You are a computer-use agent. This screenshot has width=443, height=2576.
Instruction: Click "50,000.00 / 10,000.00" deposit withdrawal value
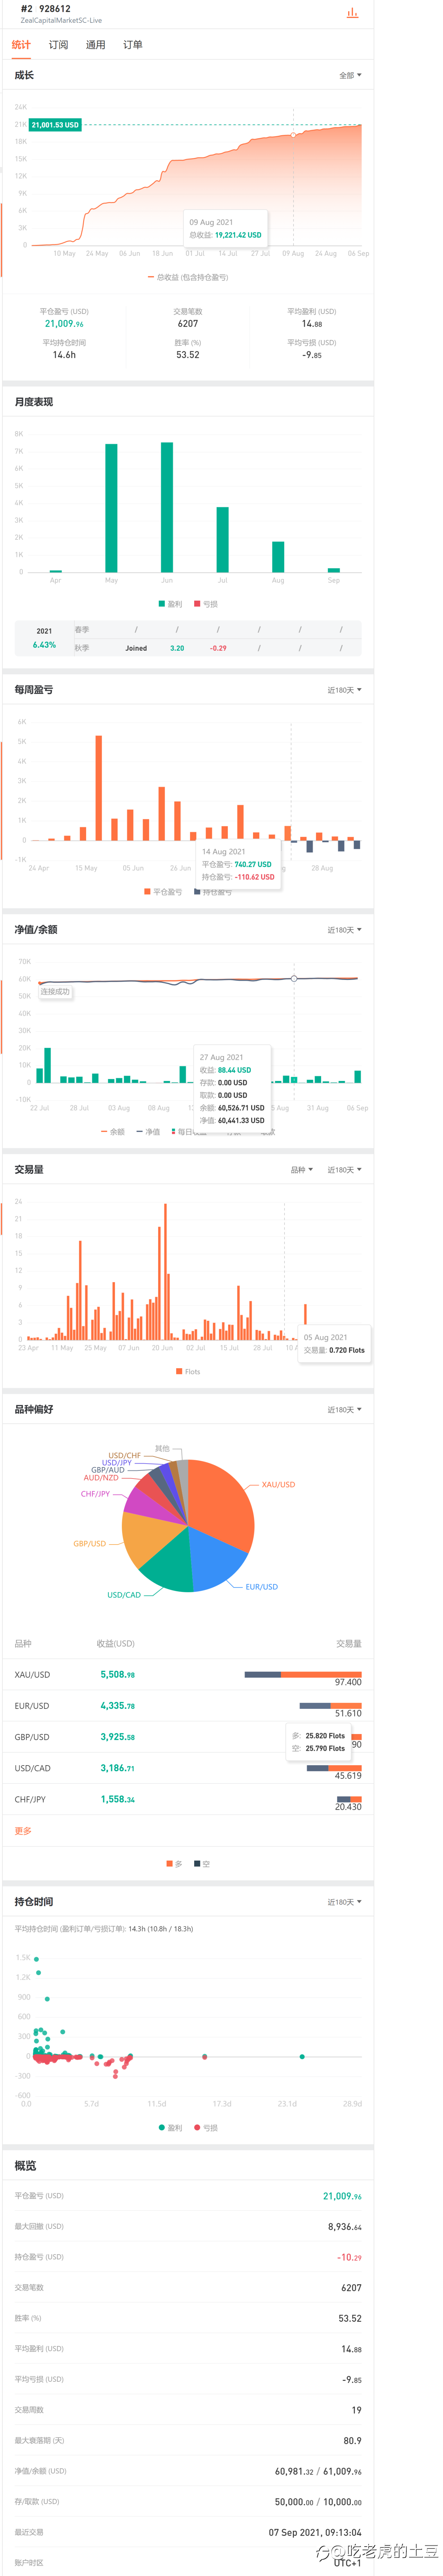318,2502
